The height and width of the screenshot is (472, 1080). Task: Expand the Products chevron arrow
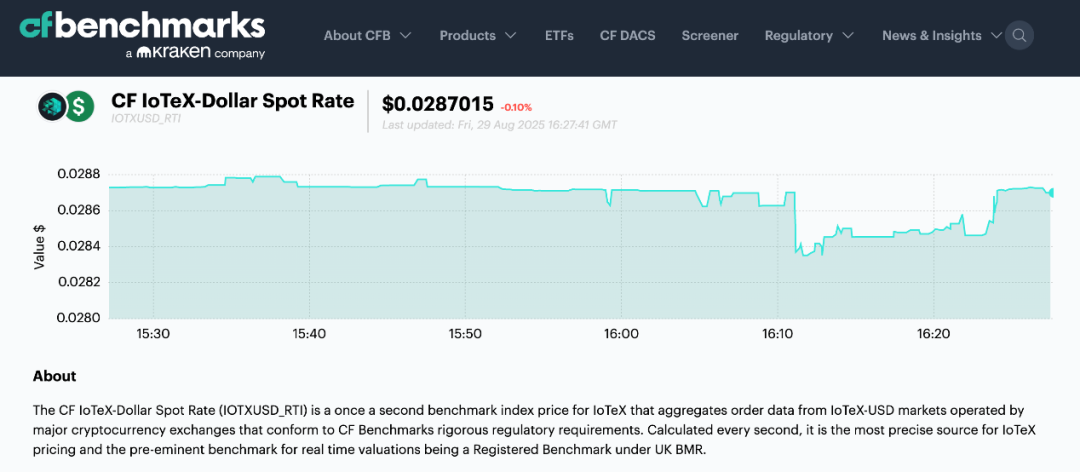[510, 36]
